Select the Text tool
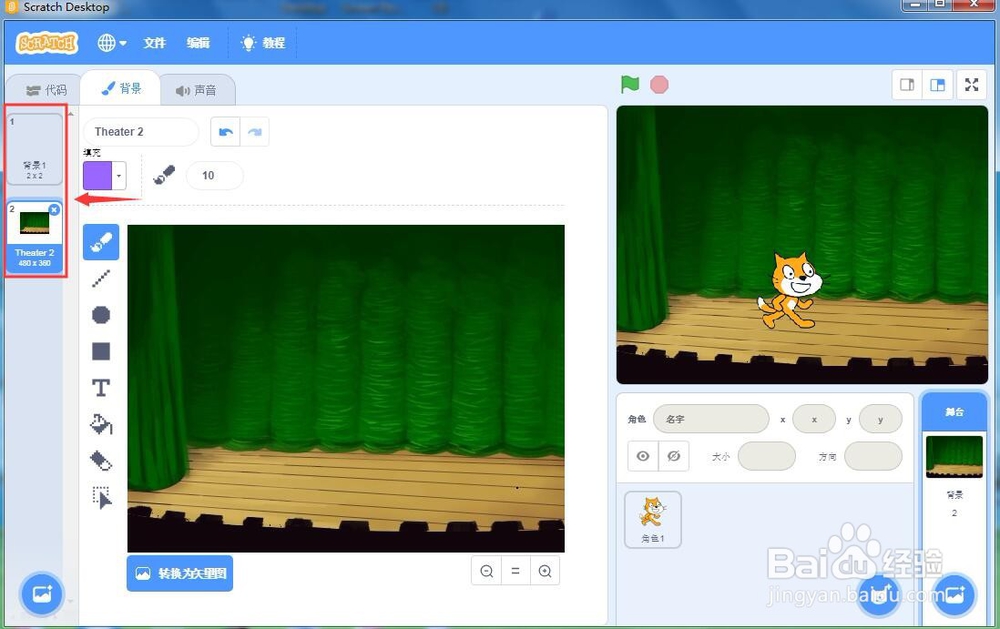 (101, 388)
